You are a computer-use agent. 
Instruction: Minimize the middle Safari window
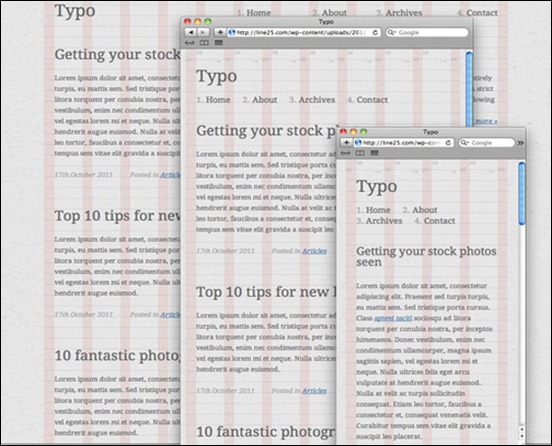[x=198, y=21]
